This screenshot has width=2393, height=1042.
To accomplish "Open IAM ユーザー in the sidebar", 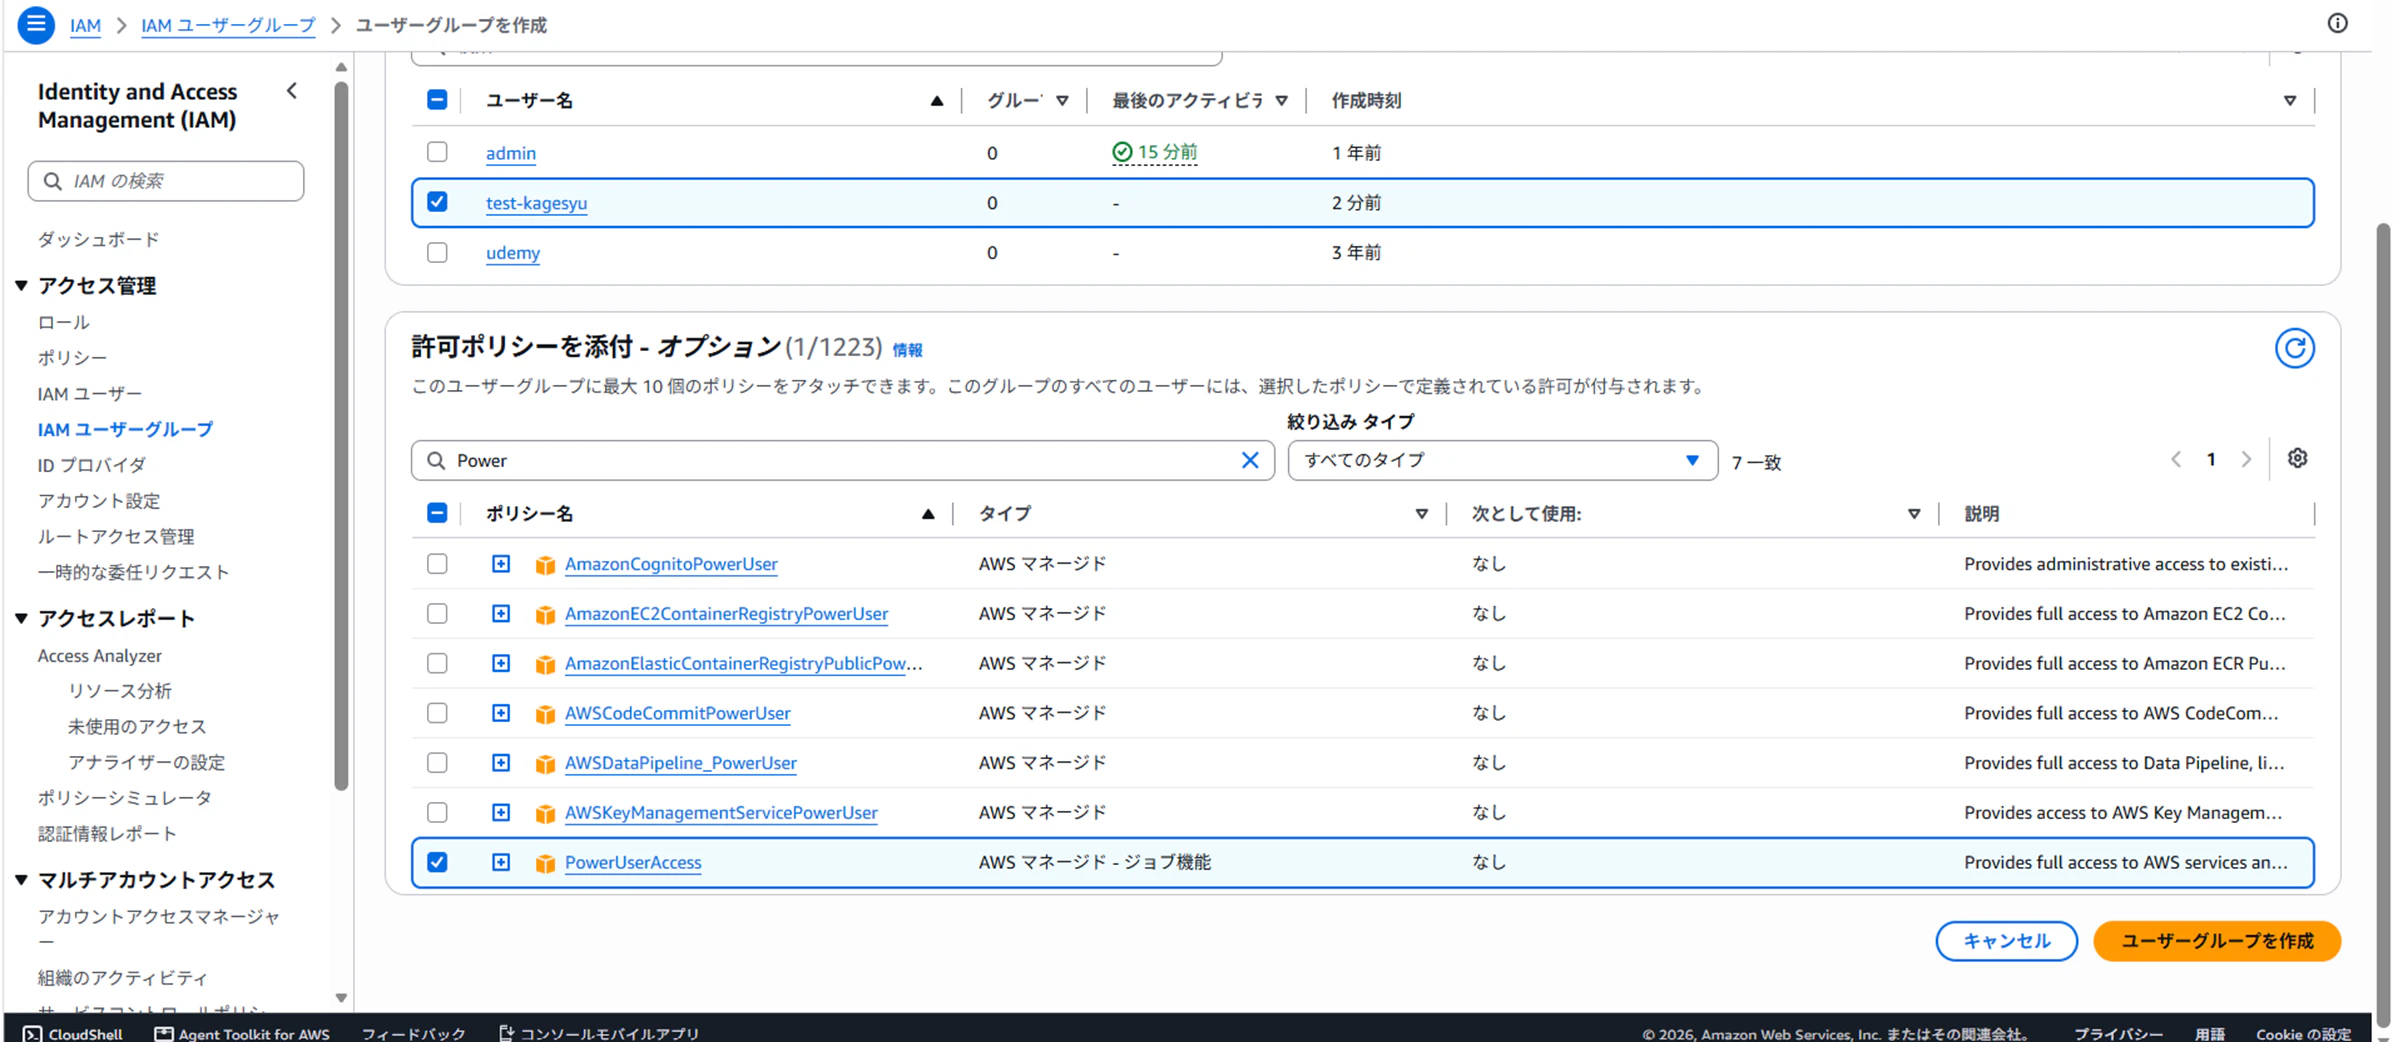I will [x=90, y=393].
